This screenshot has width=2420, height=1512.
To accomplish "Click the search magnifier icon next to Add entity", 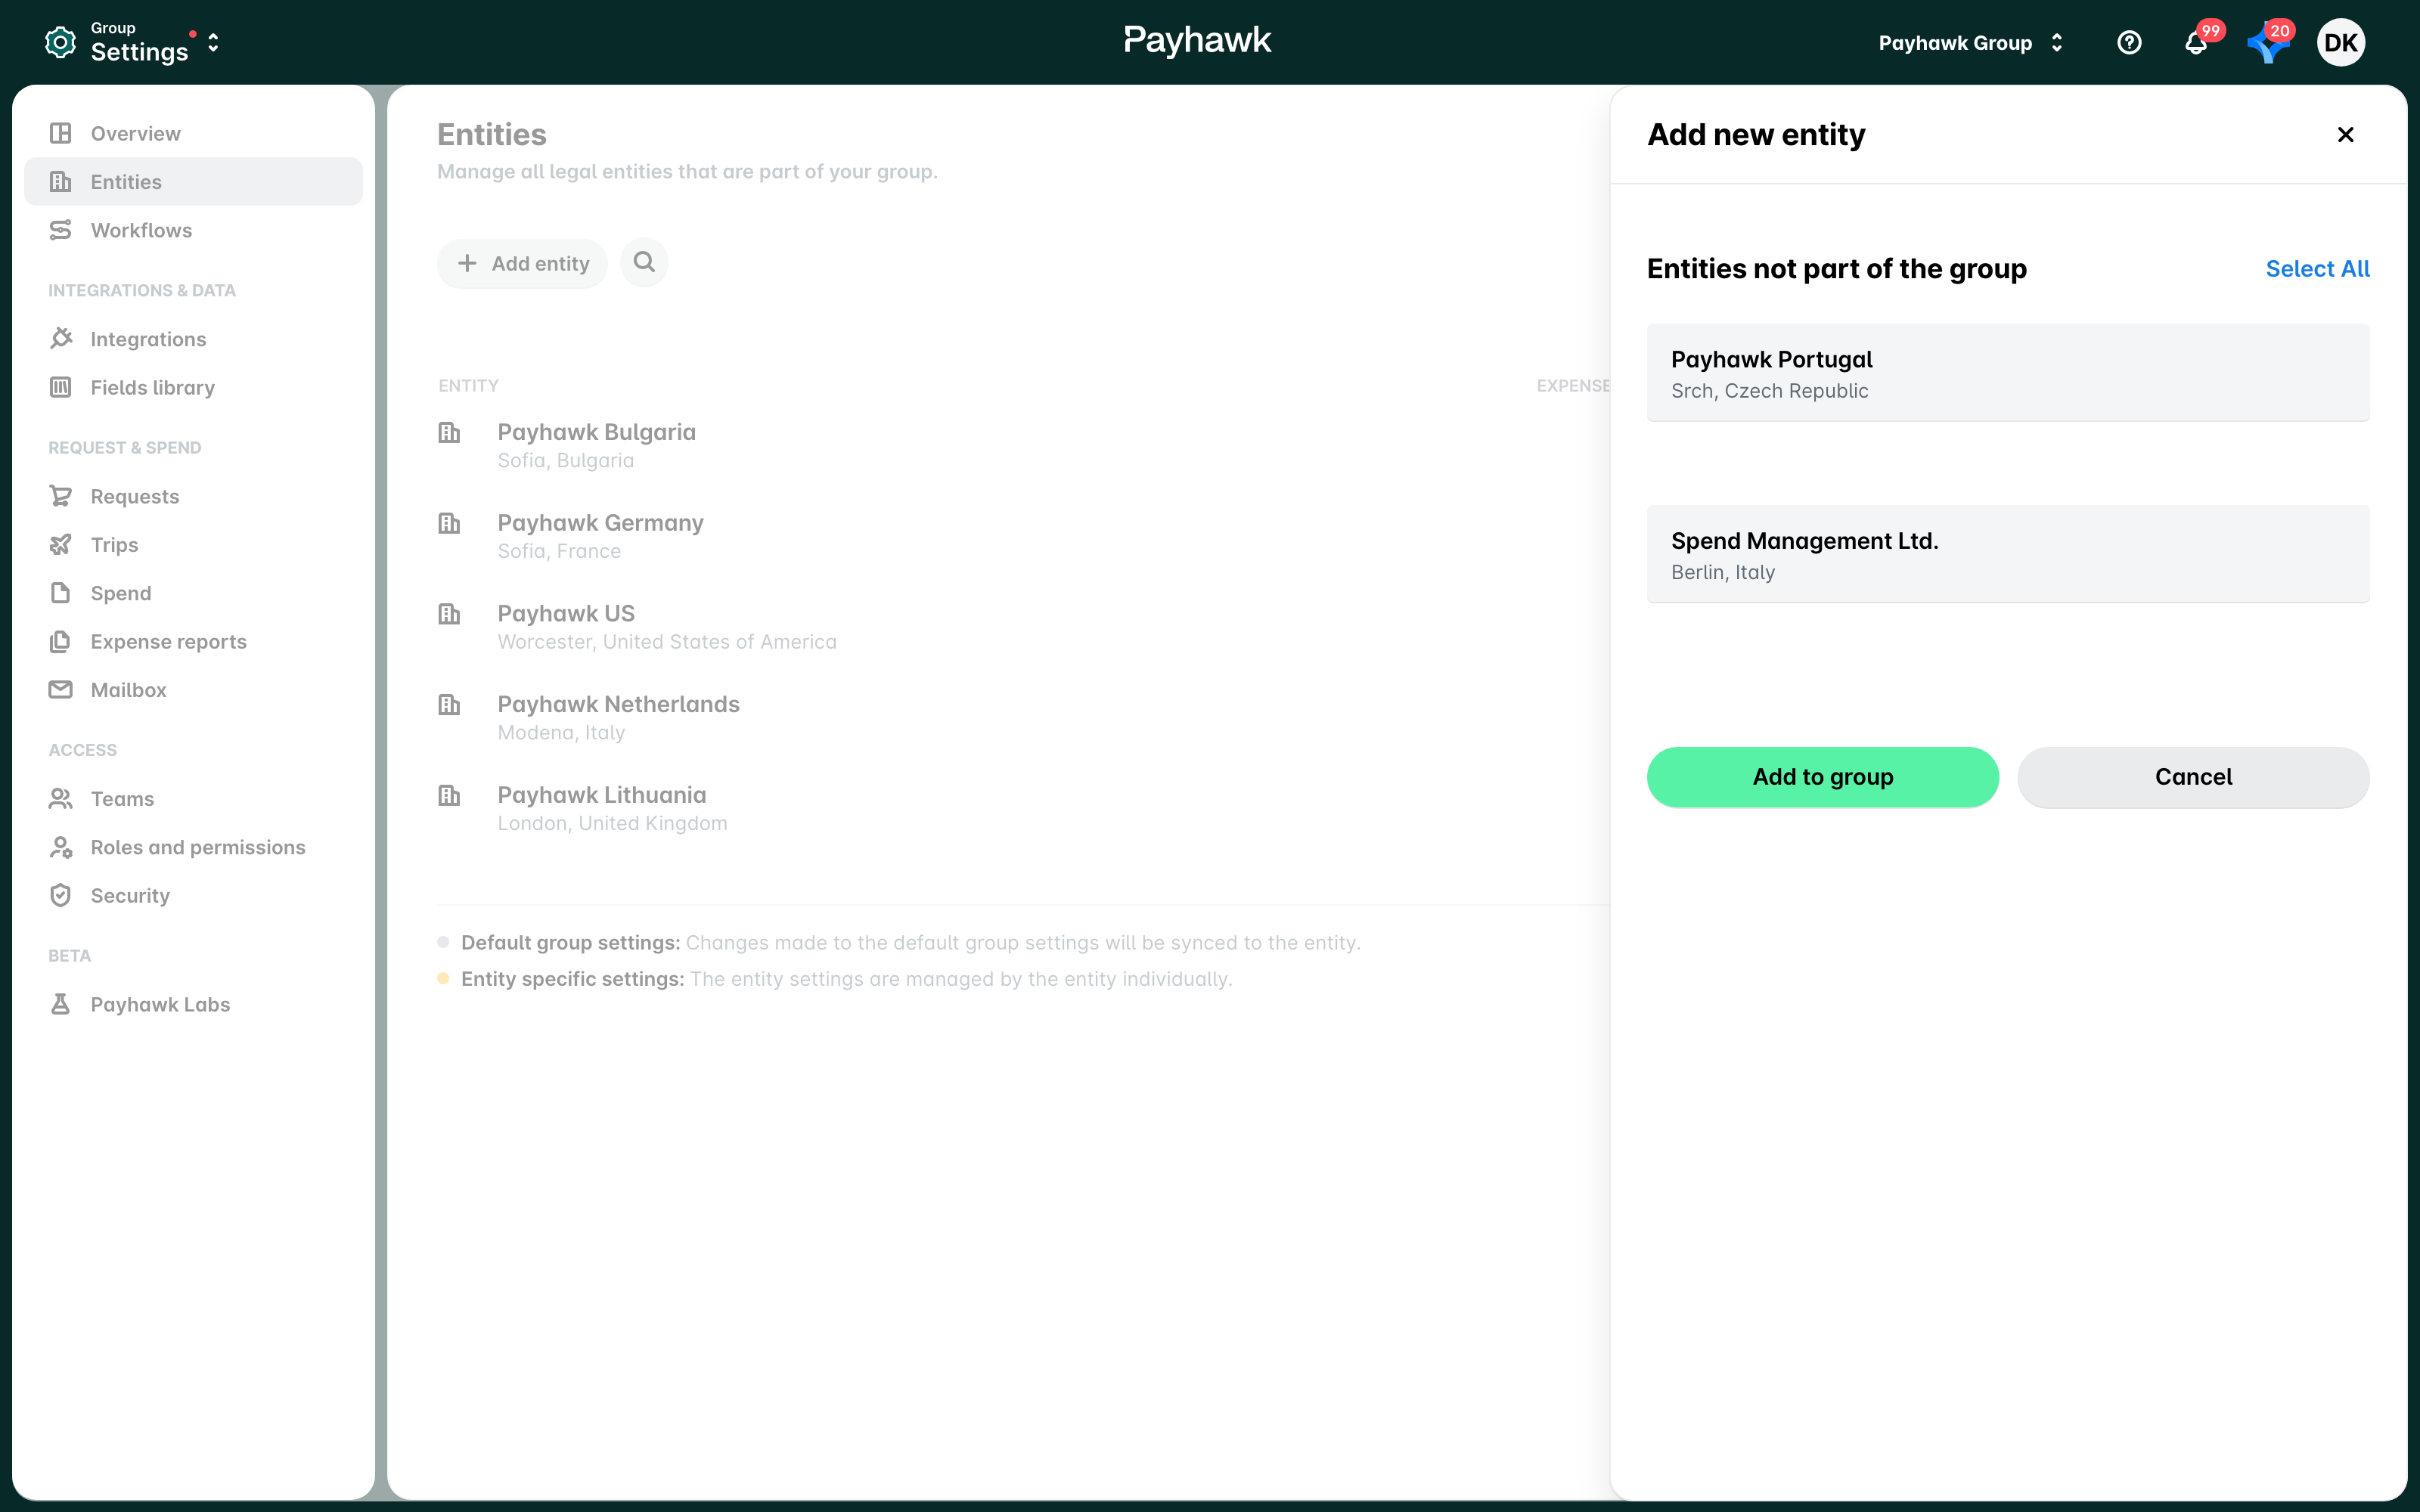I will point(644,262).
